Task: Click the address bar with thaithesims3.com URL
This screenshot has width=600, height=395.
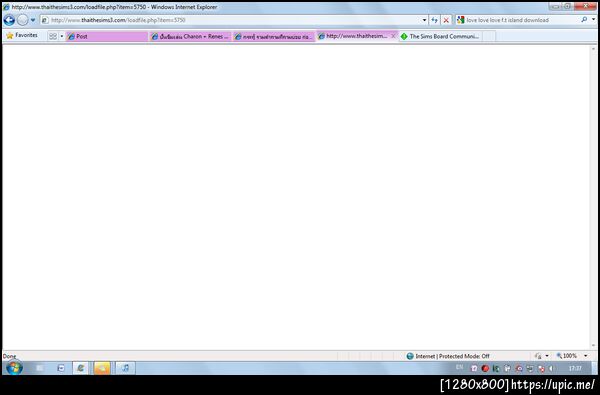Action: pos(231,20)
